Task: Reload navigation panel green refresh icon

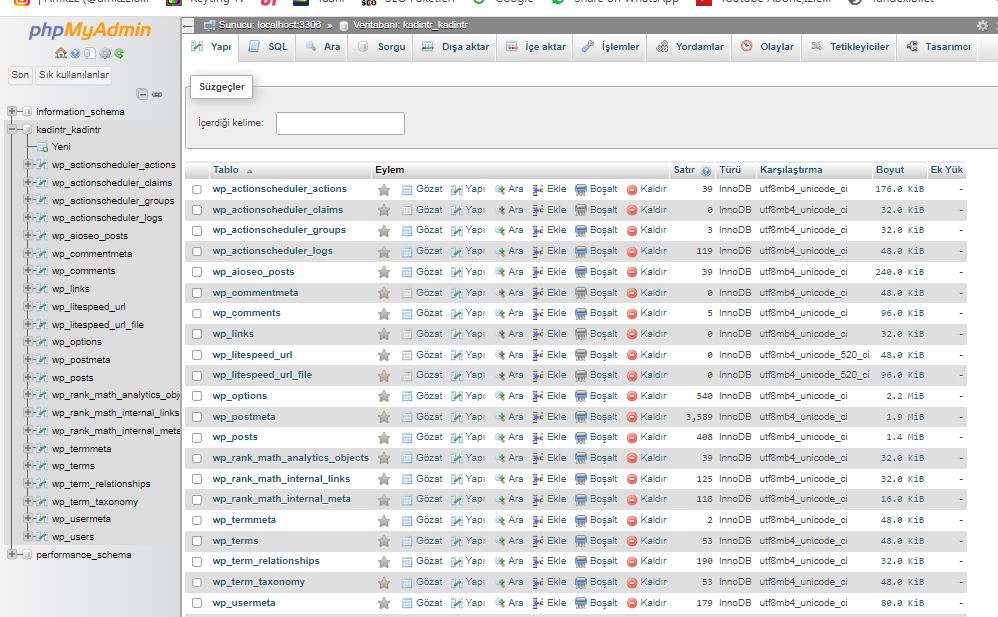Action: 119,53
